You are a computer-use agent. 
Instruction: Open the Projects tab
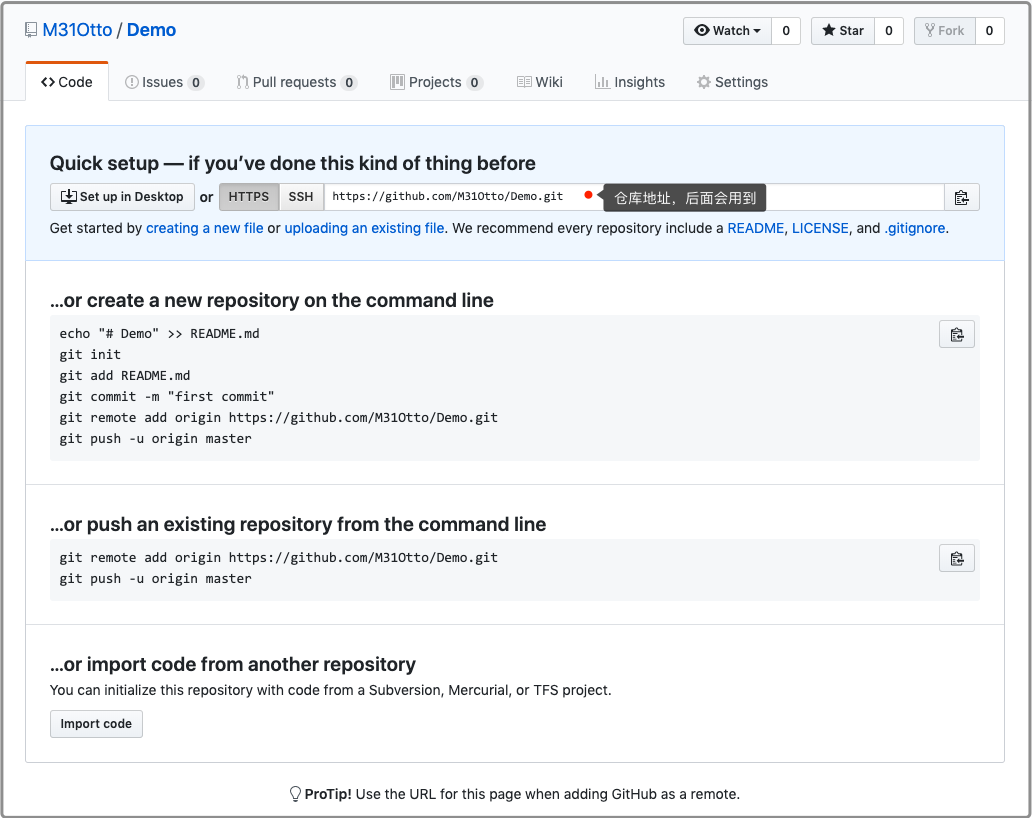pos(436,82)
